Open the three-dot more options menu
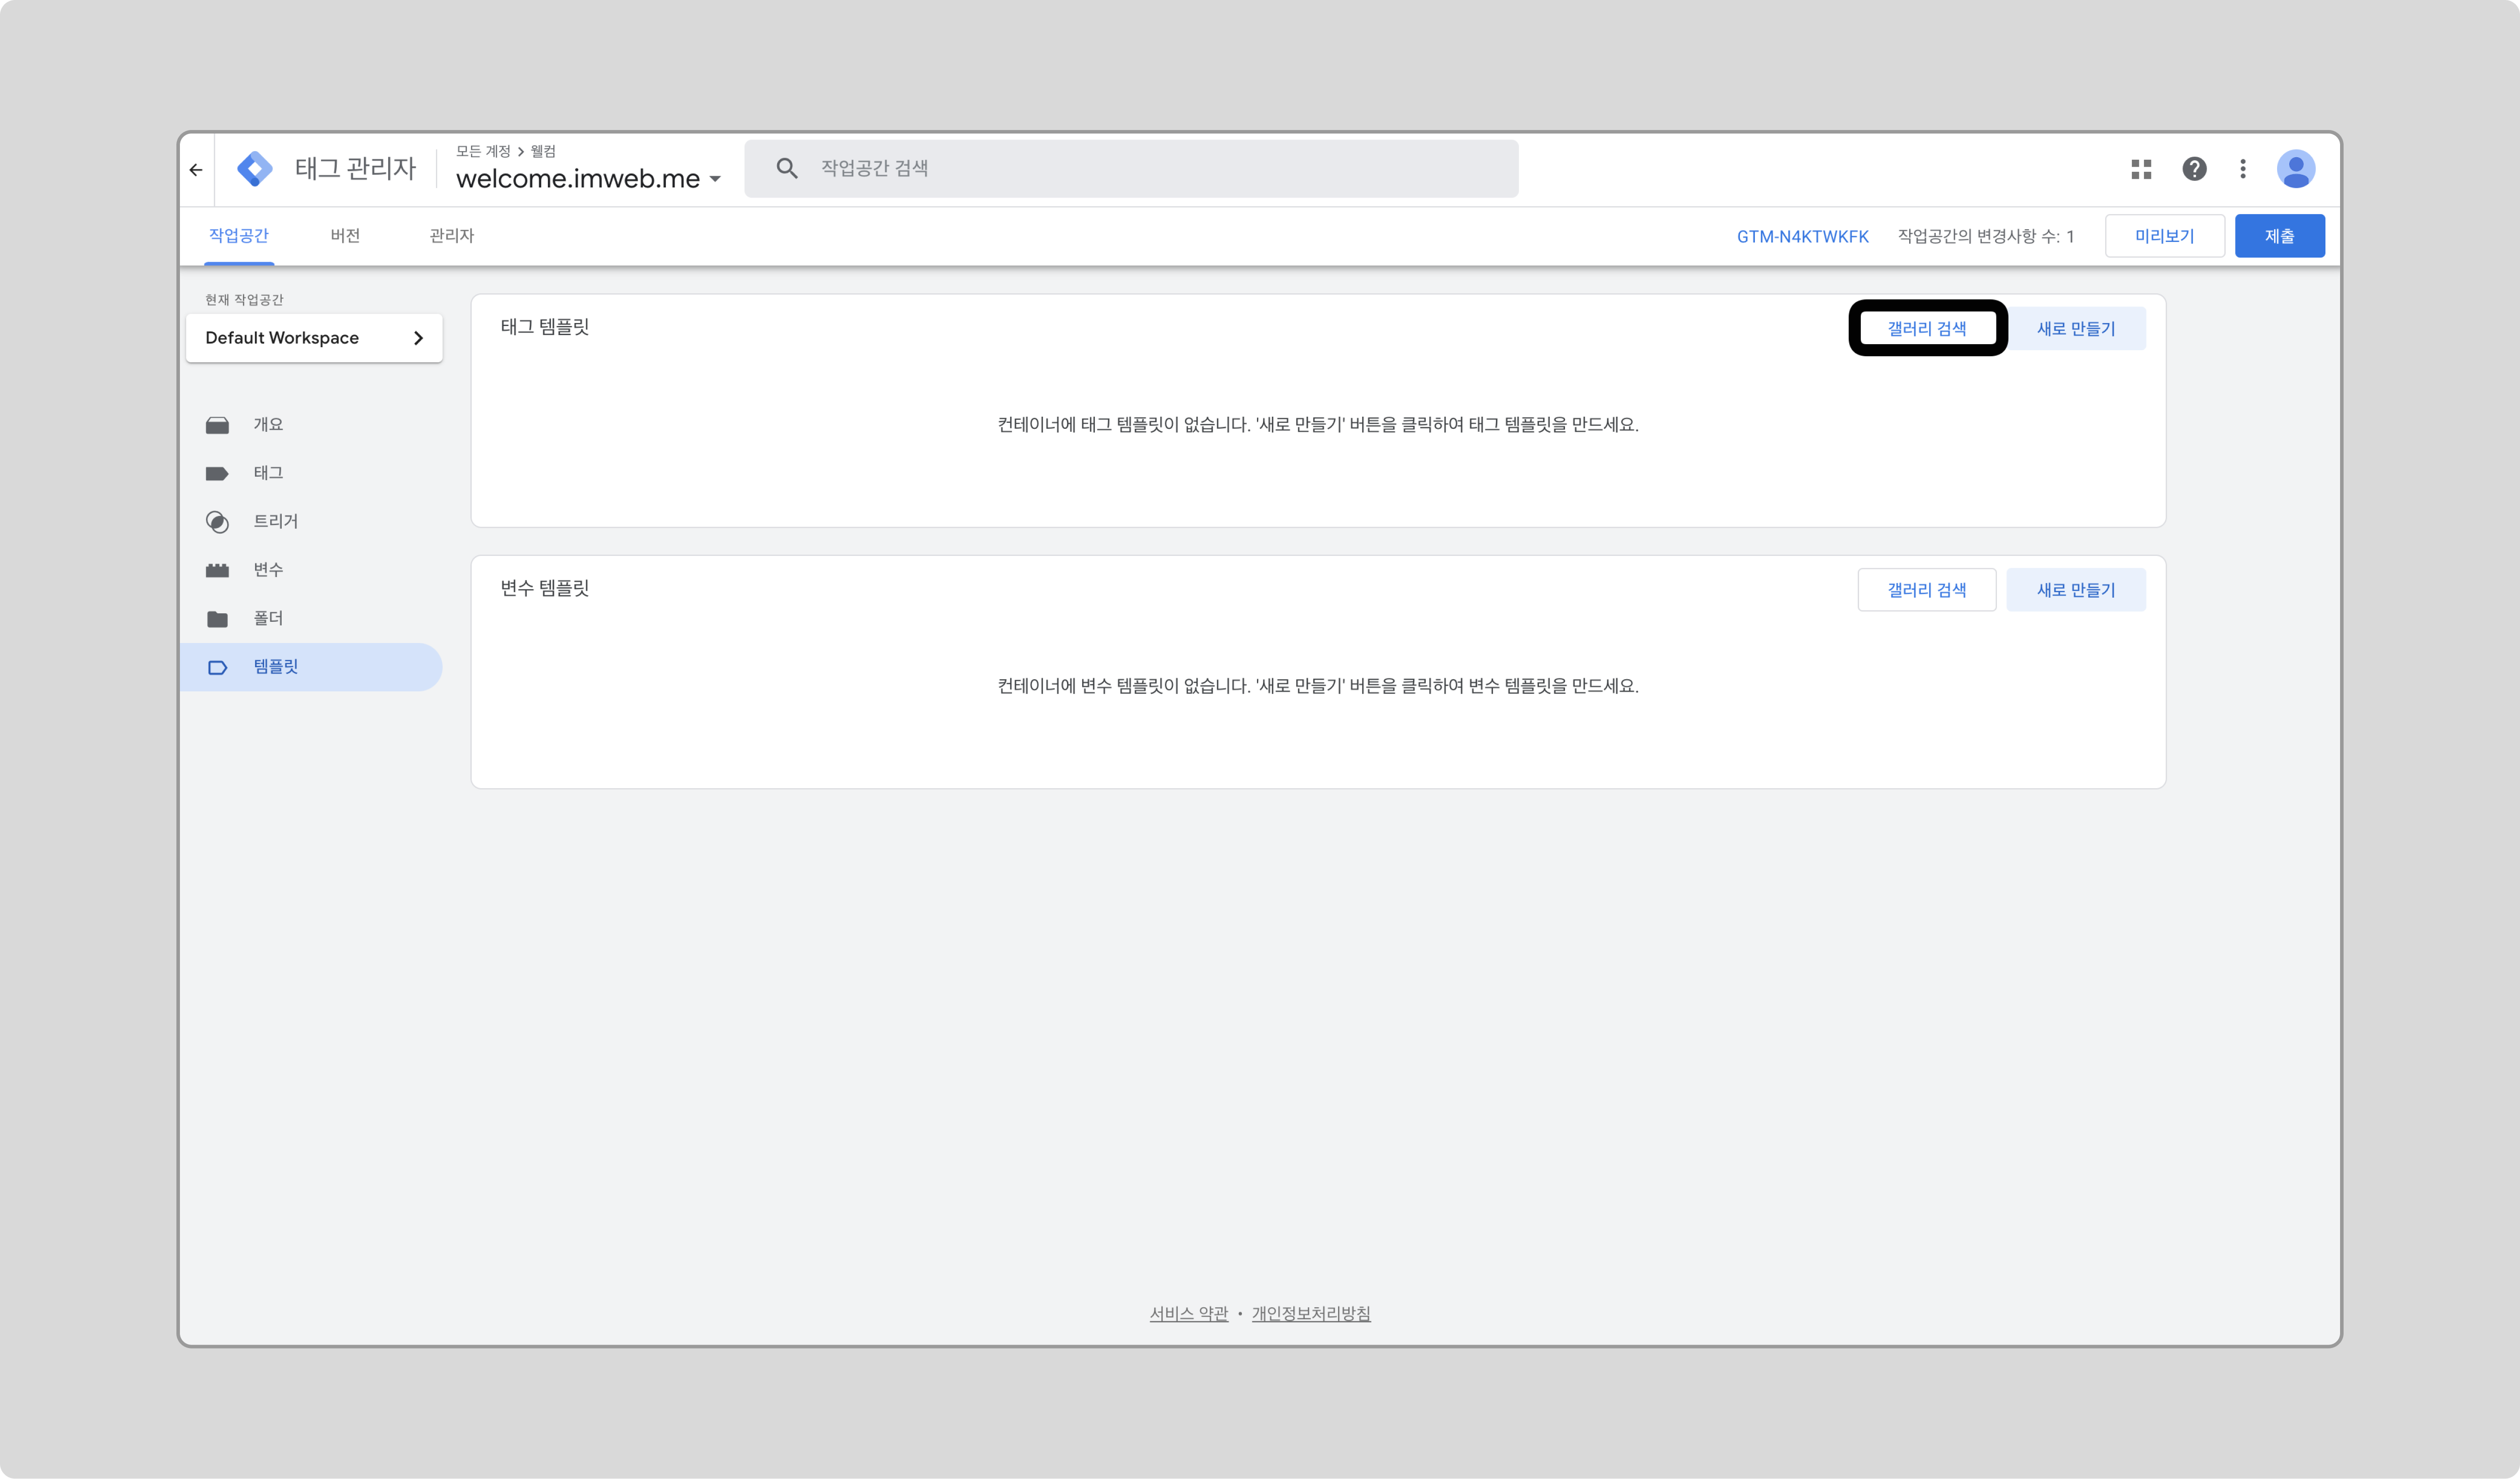Image resolution: width=2520 pixels, height=1479 pixels. tap(2243, 169)
